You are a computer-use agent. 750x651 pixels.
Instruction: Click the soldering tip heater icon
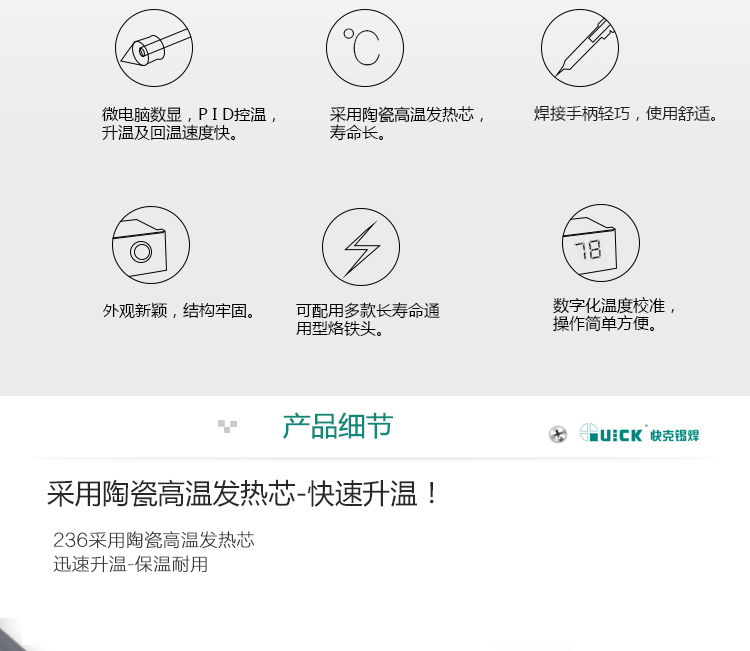tap(154, 48)
